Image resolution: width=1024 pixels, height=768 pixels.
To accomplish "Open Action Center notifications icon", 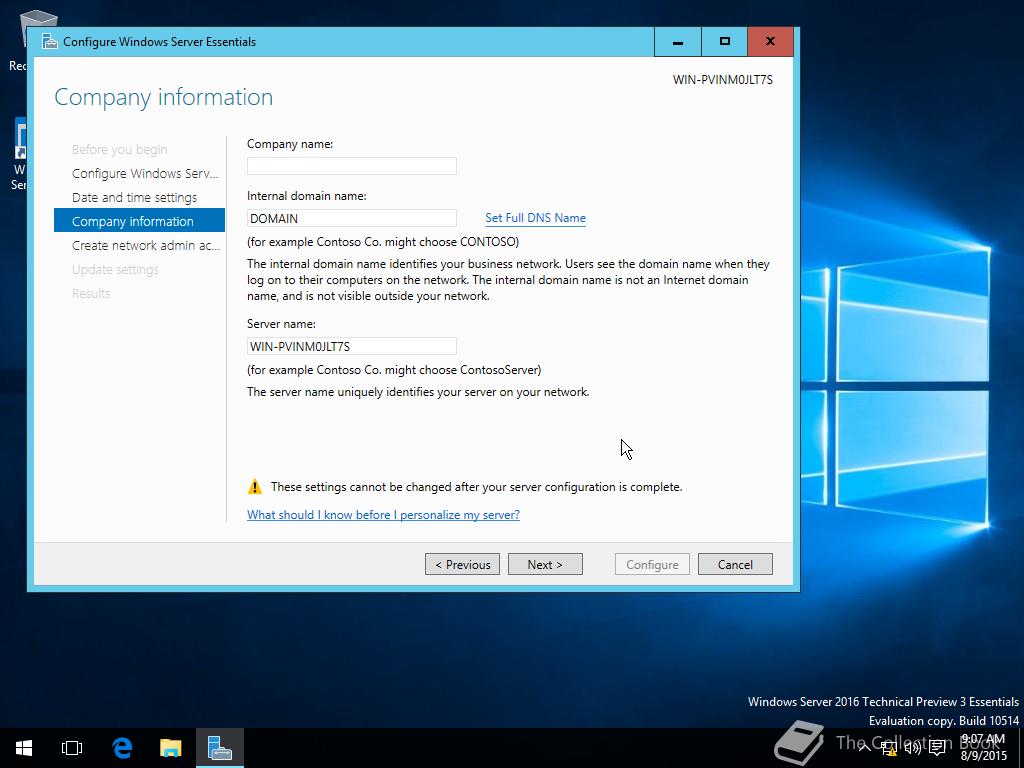I will 937,748.
